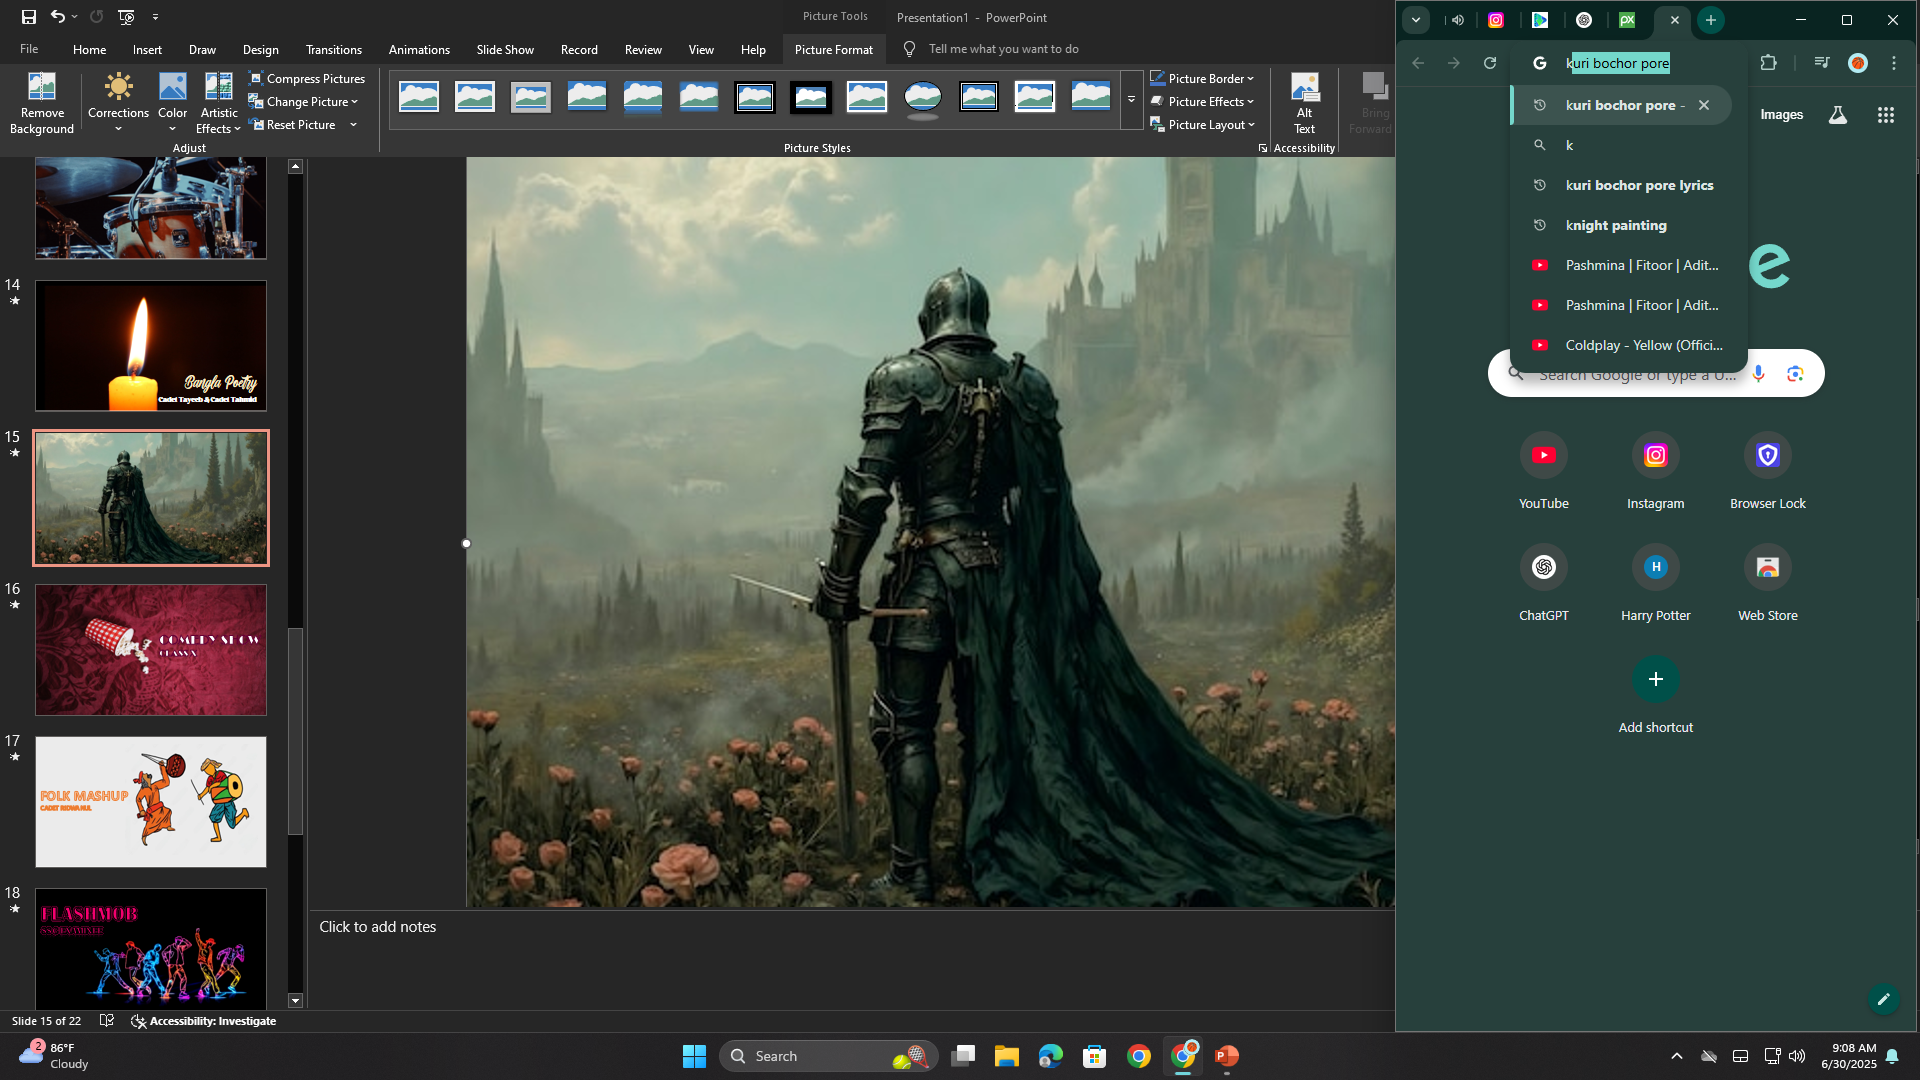
Task: Open the Design tab
Action: pos(260,49)
